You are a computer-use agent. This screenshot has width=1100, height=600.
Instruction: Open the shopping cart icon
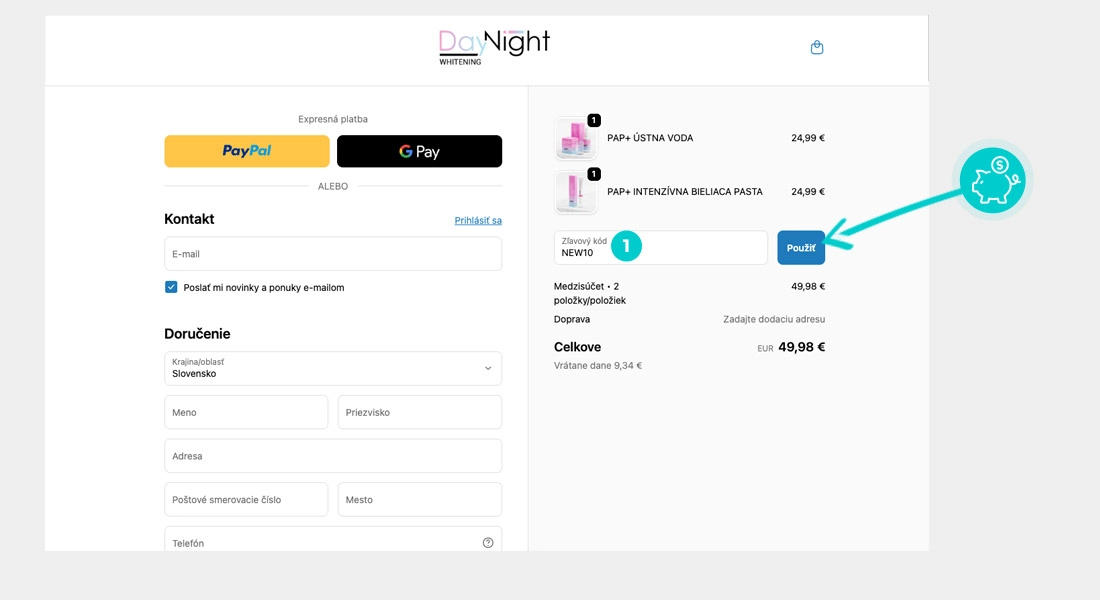[x=817, y=46]
